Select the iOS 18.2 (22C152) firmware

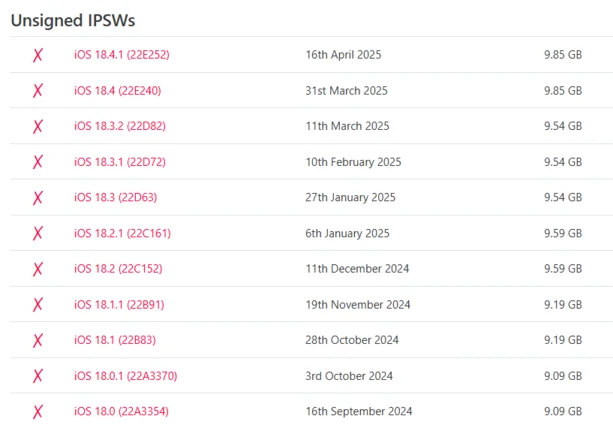pos(118,269)
